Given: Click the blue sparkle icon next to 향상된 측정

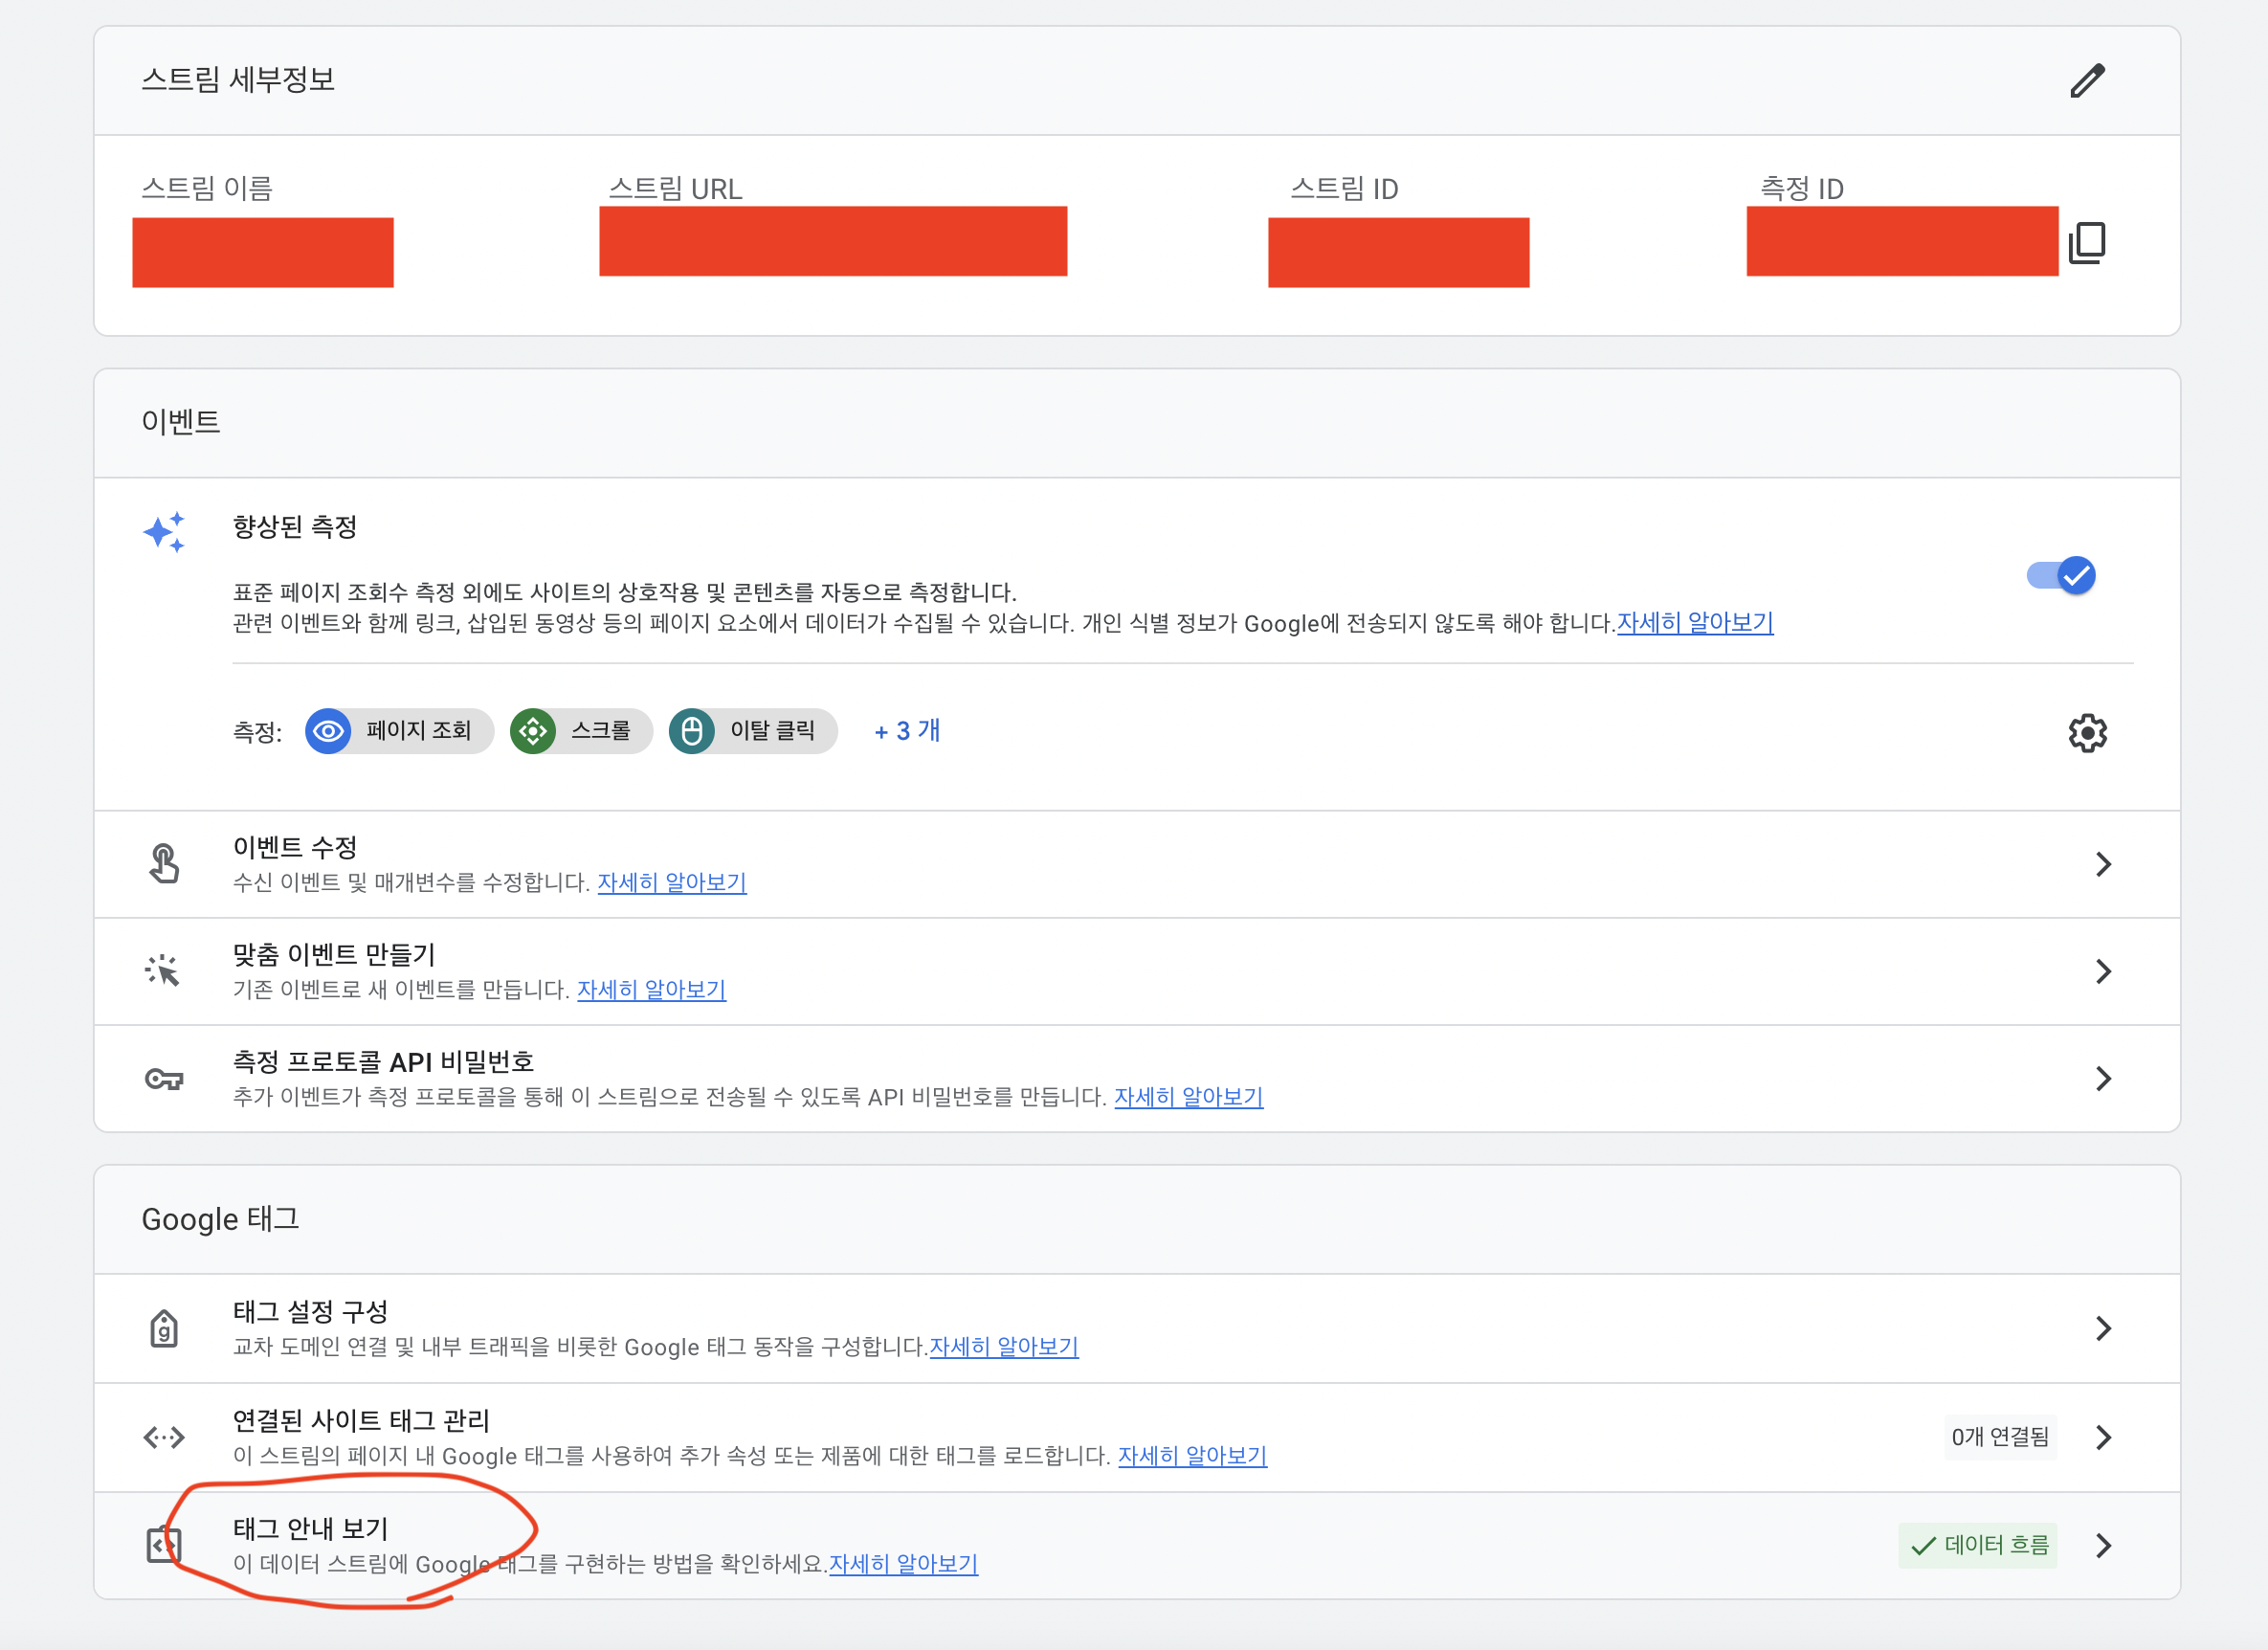Looking at the screenshot, I should pos(164,532).
